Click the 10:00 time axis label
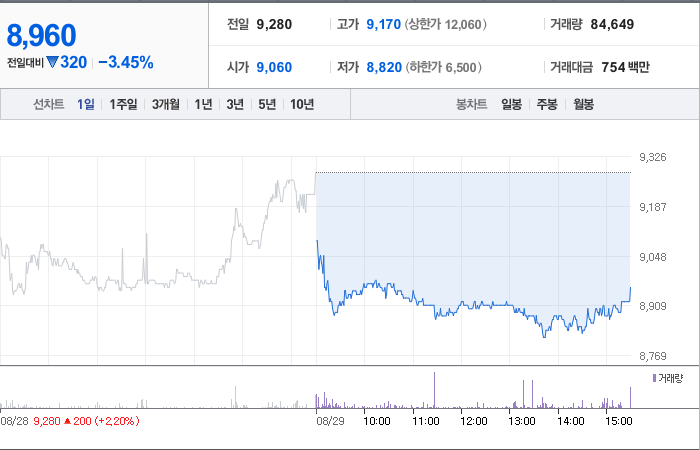Screen dimensions: 700x450 coord(377,421)
